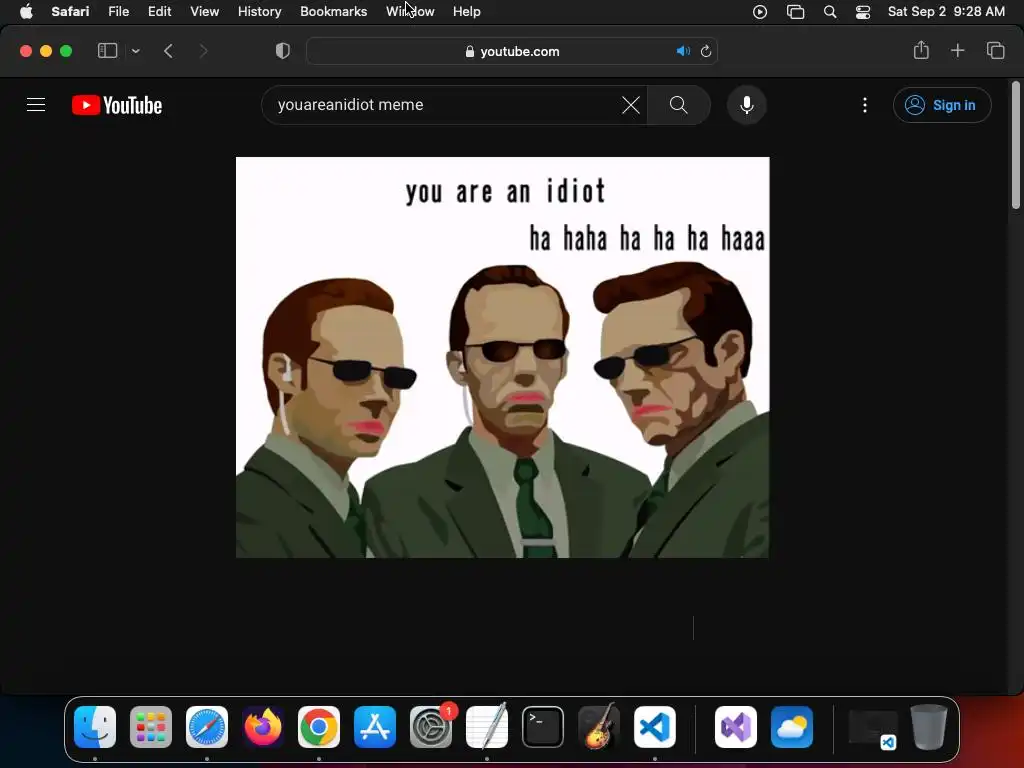Viewport: 1024px width, 768px height.
Task: Click the date and time clock
Action: 946,11
